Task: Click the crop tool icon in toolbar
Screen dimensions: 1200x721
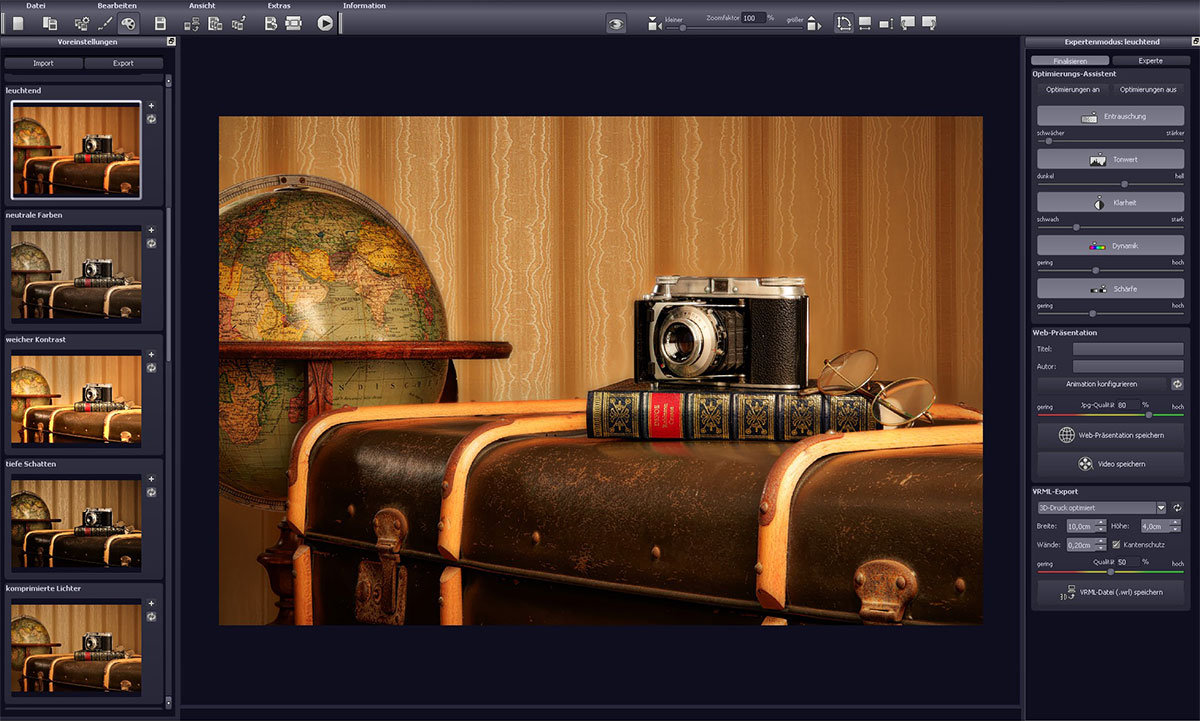Action: pos(843,23)
